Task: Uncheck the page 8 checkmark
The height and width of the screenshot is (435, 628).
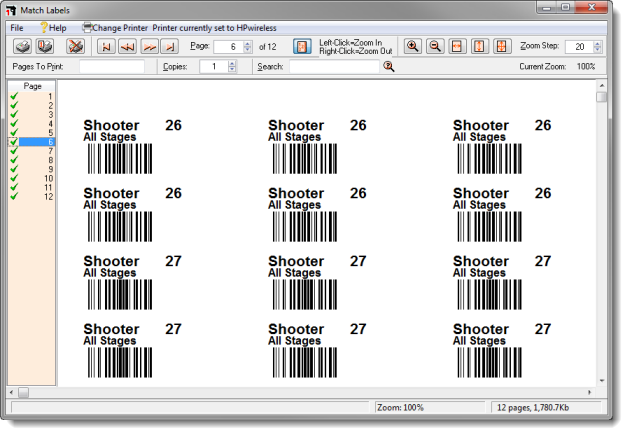Action: (14, 160)
